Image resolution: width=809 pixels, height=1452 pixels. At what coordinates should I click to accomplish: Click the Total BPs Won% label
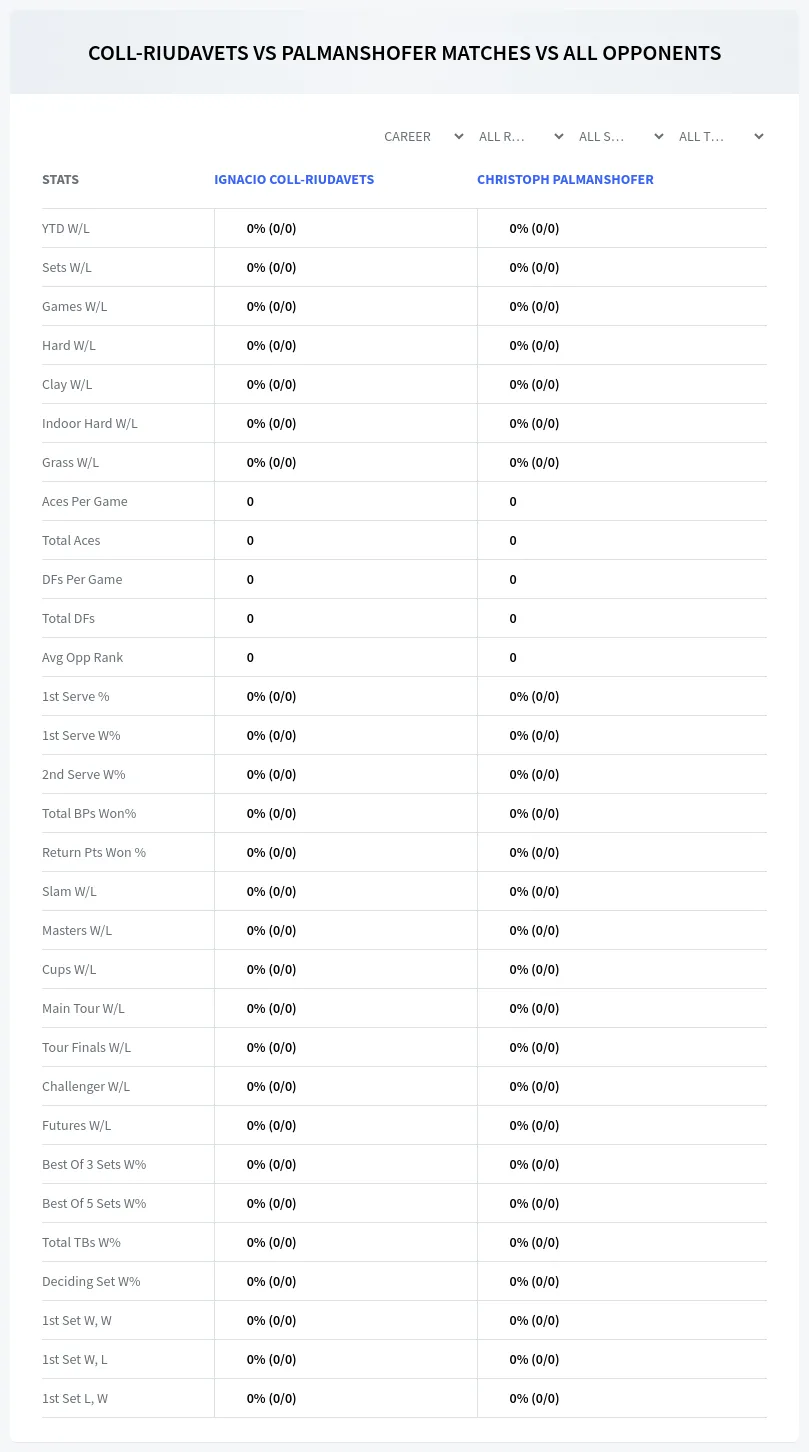[x=89, y=813]
